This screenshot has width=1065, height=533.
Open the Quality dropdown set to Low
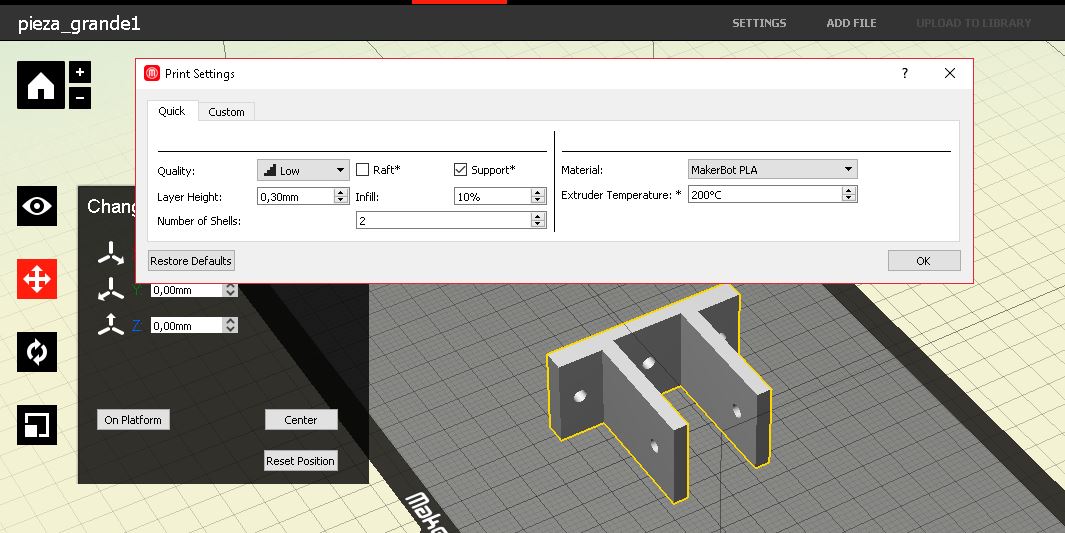303,170
